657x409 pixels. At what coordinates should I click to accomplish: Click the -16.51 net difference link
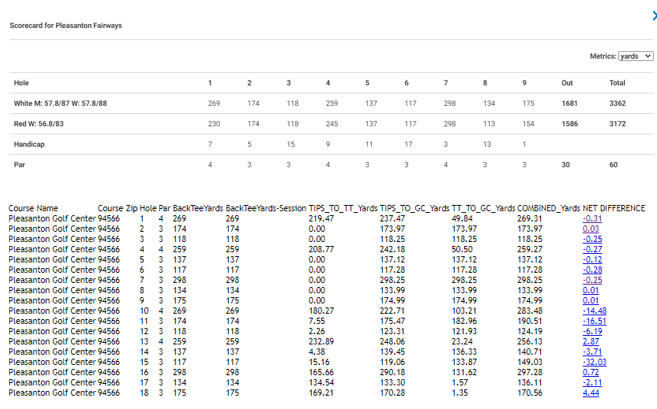tap(594, 321)
